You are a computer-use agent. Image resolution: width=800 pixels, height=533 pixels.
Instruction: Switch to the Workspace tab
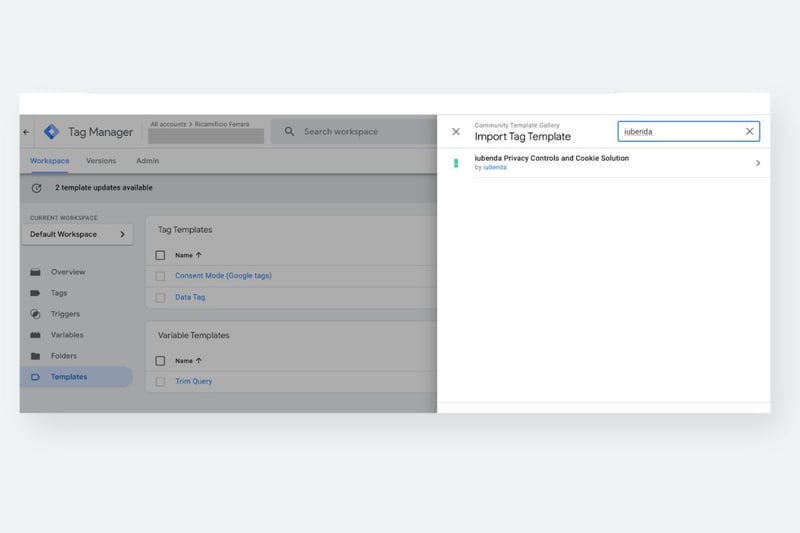tap(49, 161)
